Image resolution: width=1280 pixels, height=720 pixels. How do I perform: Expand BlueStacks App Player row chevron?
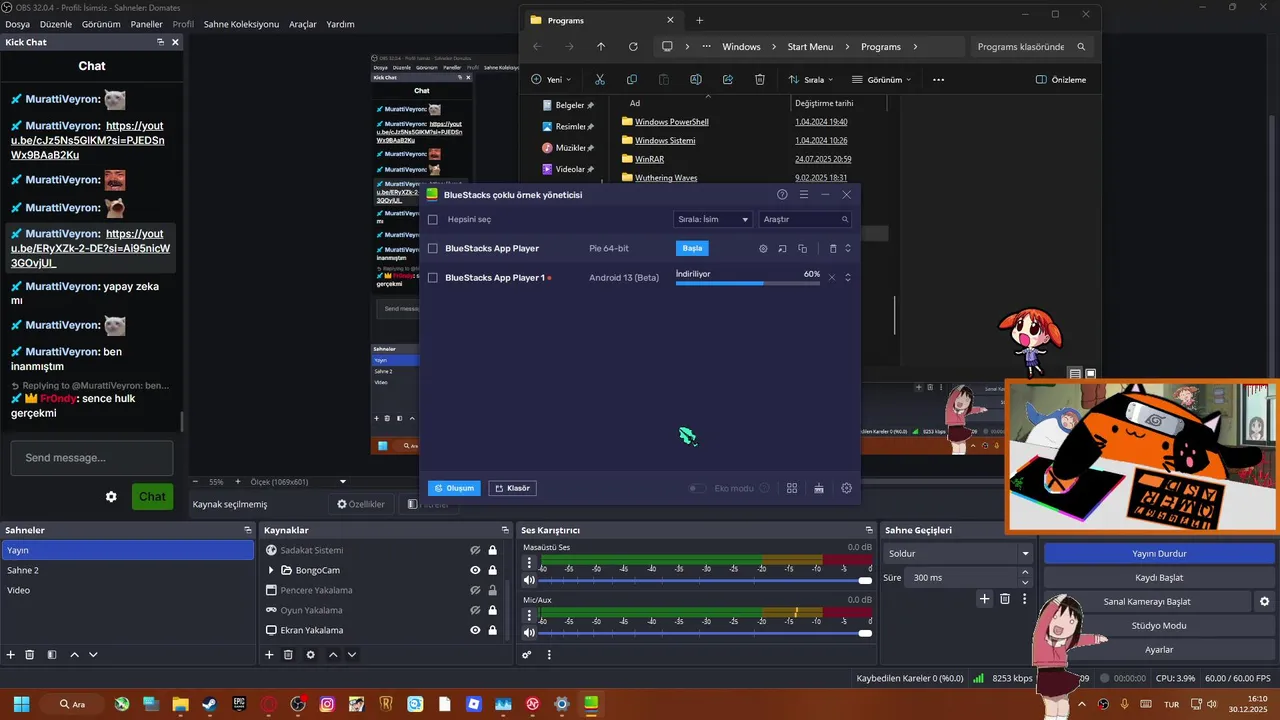(x=848, y=248)
